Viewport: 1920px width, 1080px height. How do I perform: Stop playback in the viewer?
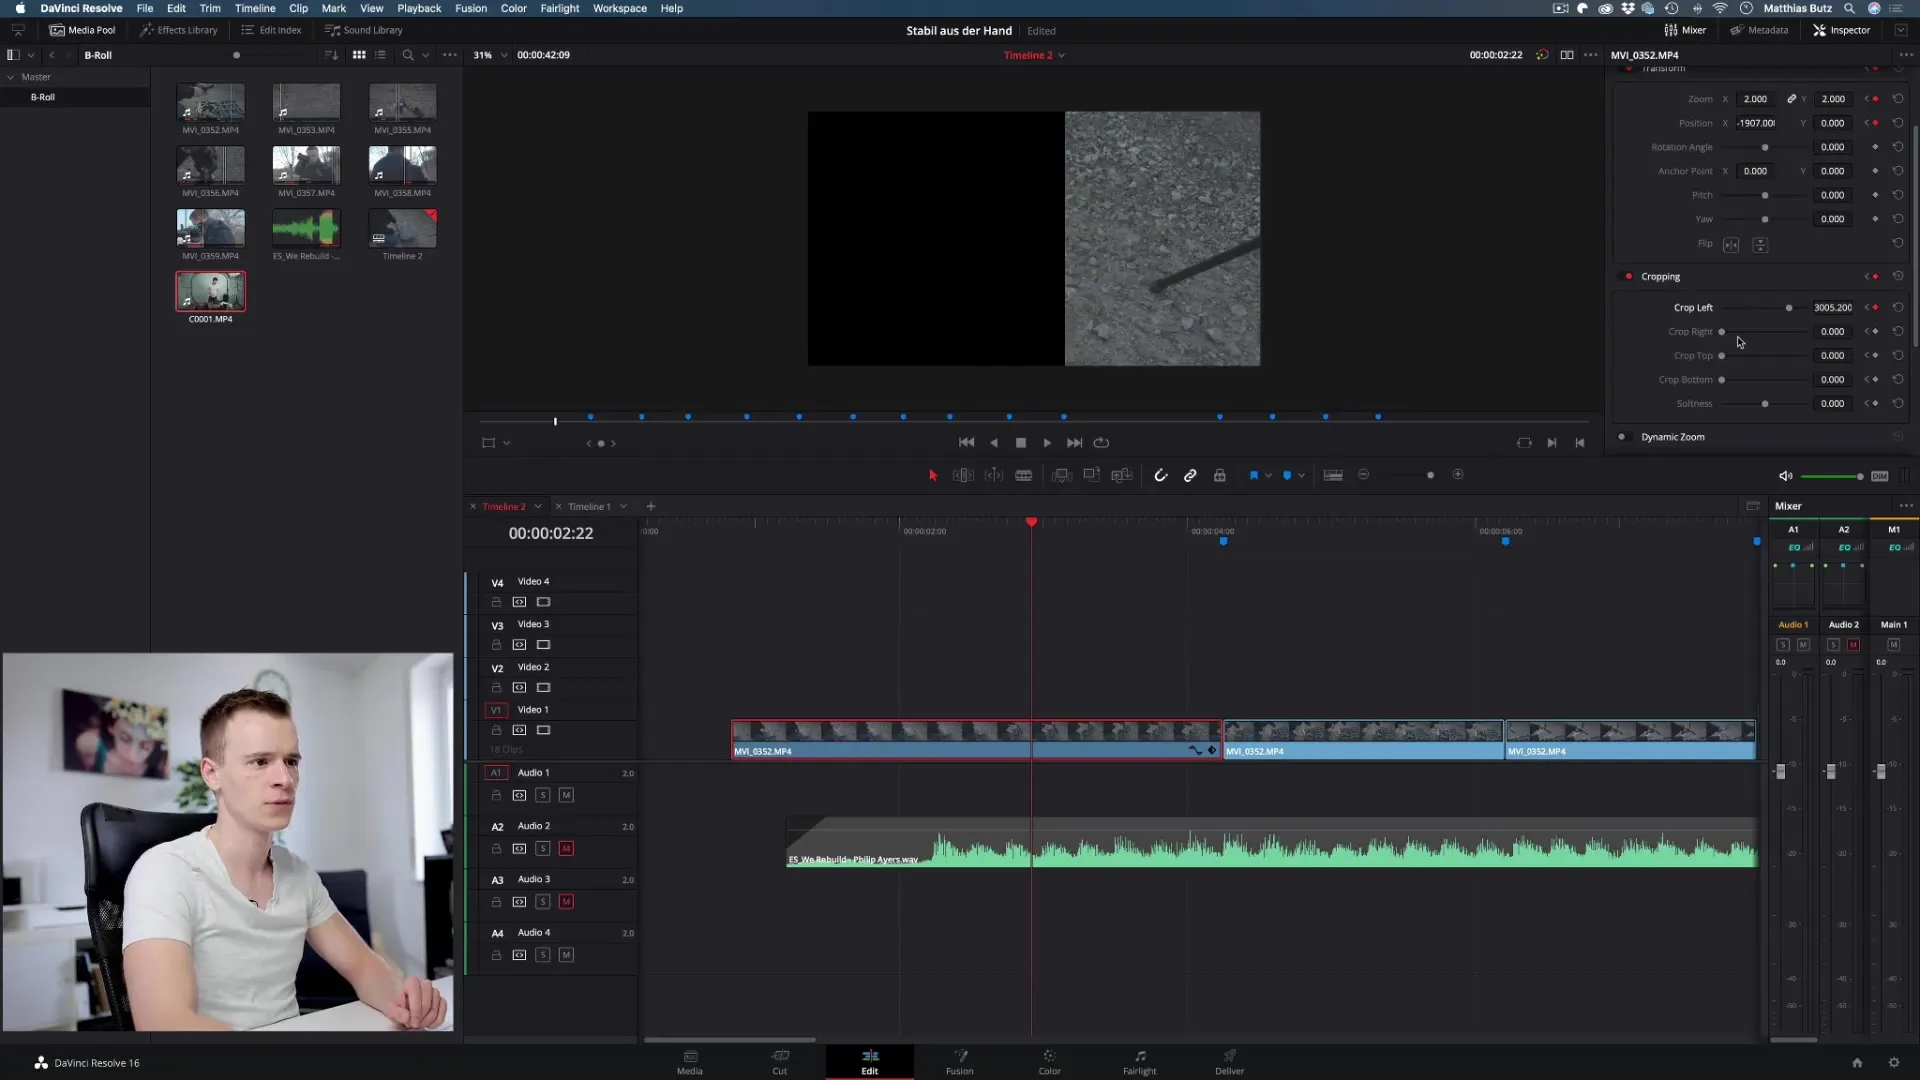[x=1021, y=443]
